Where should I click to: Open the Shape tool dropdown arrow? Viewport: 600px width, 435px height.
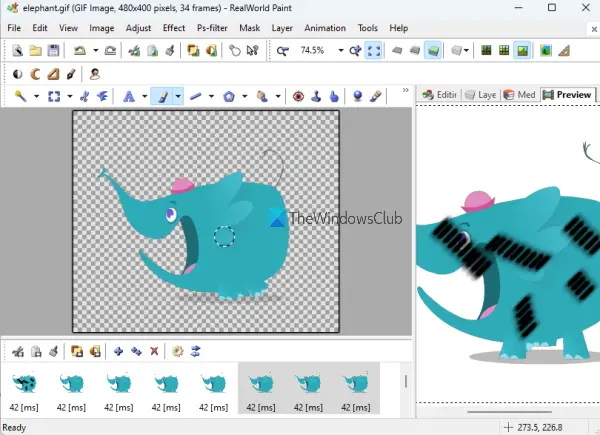tap(245, 96)
